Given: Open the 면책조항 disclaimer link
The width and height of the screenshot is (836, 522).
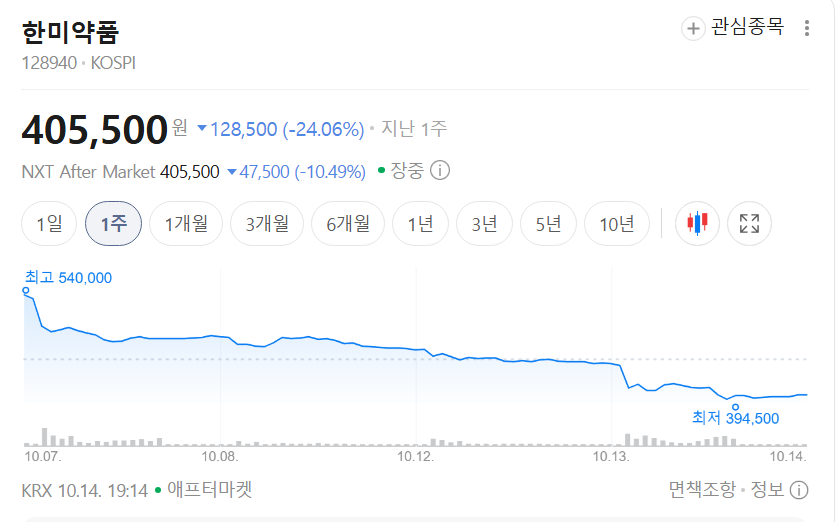Looking at the screenshot, I should point(702,489).
